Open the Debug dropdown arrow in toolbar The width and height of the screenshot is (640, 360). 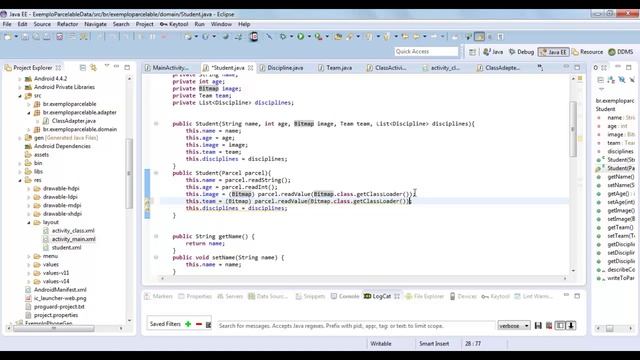[291, 37]
